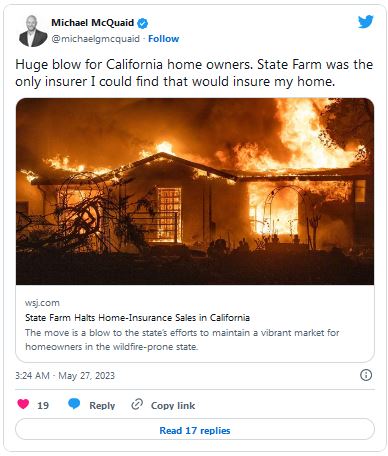Like the tweet with heart icon

[x=23, y=404]
